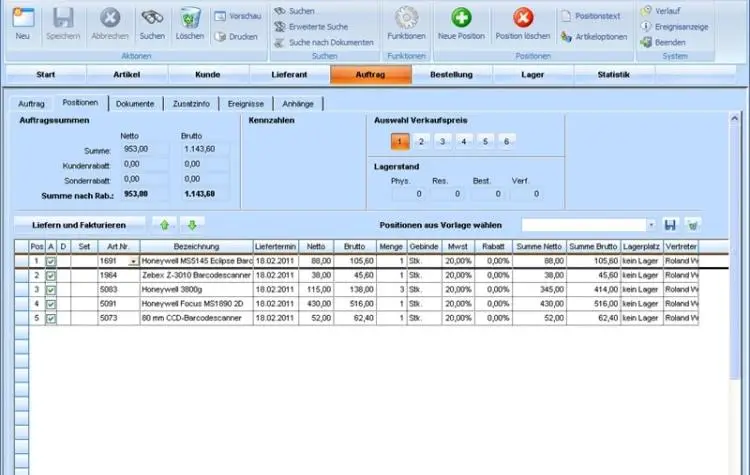Move position up with green arrow
This screenshot has width=750, height=475.
click(164, 225)
